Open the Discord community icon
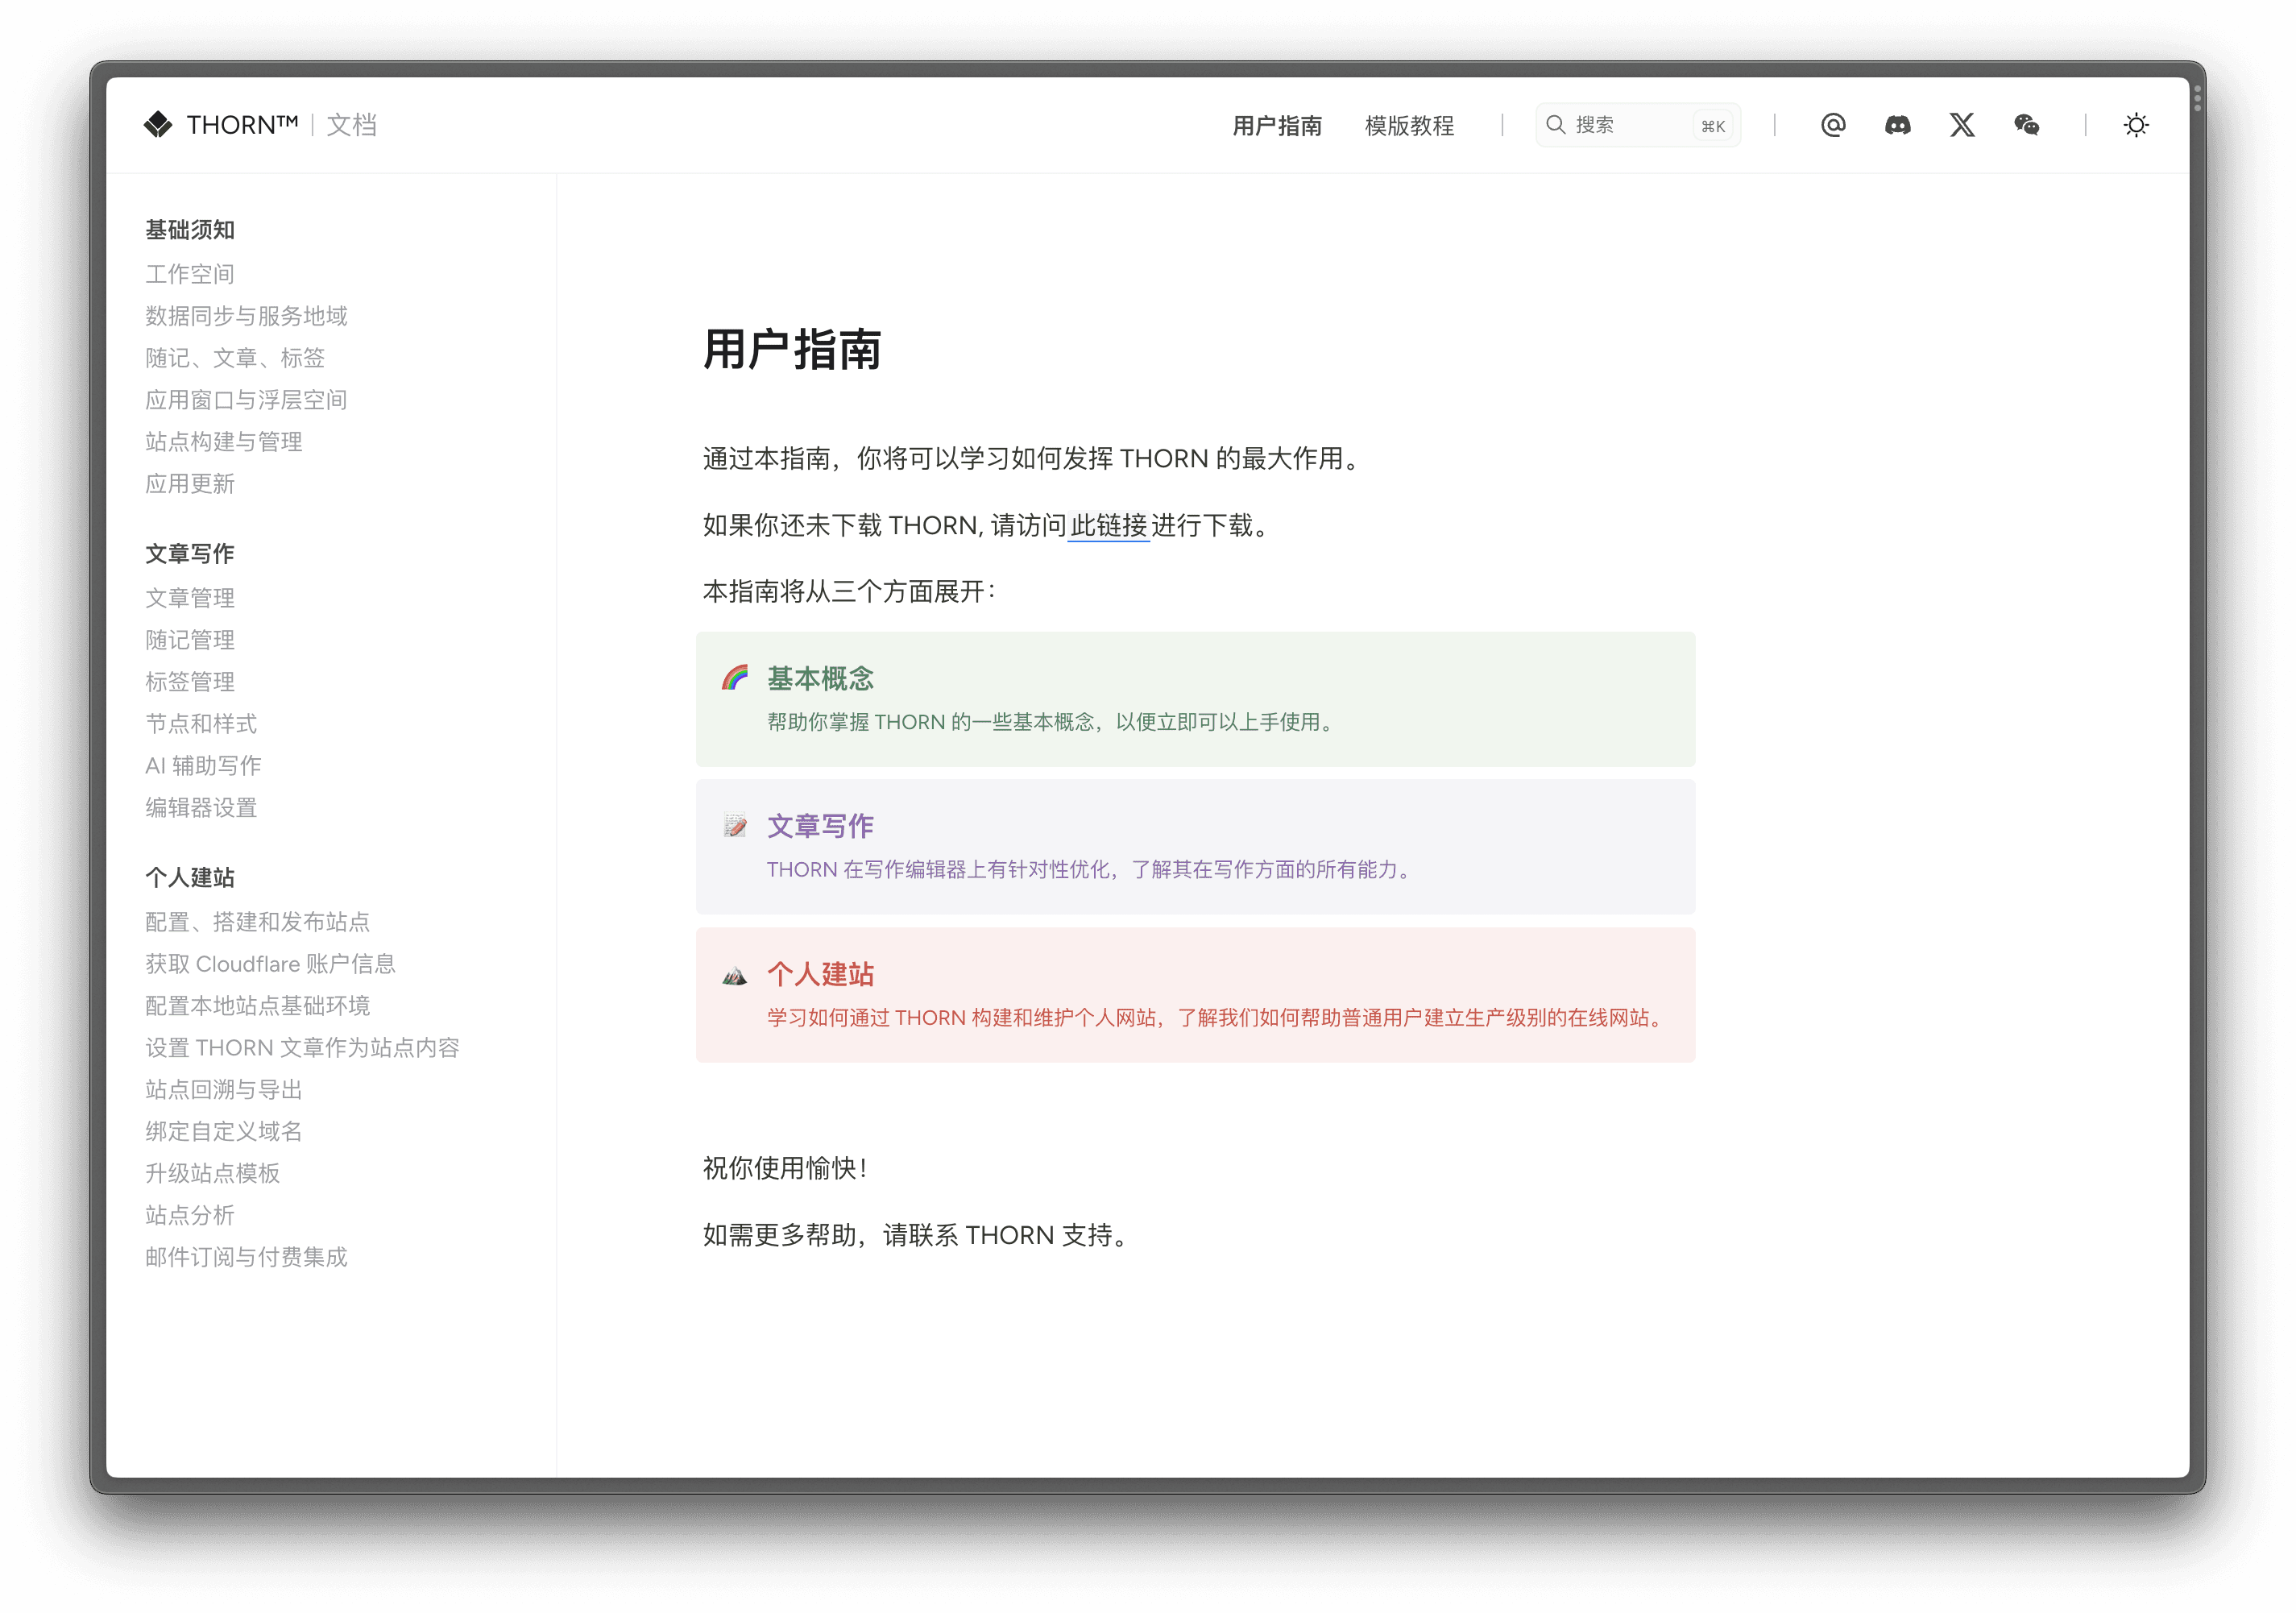The width and height of the screenshot is (2296, 1613). [1897, 125]
